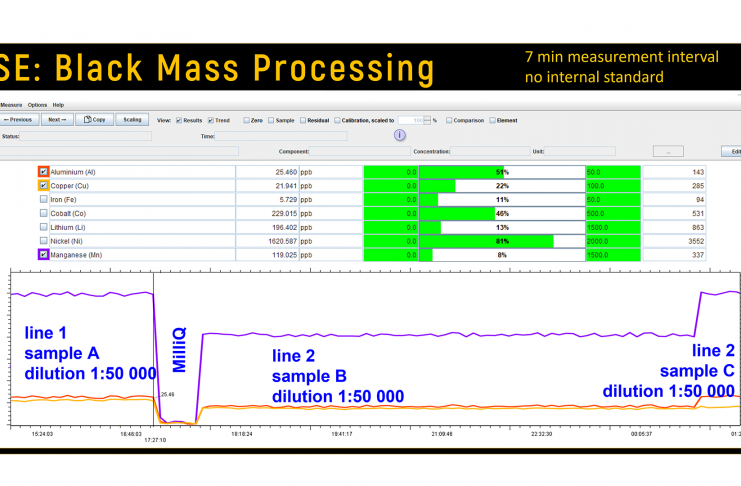The width and height of the screenshot is (741, 486).
Task: Uncheck the Aluminium (Al) trend checkbox
Action: 43,172
